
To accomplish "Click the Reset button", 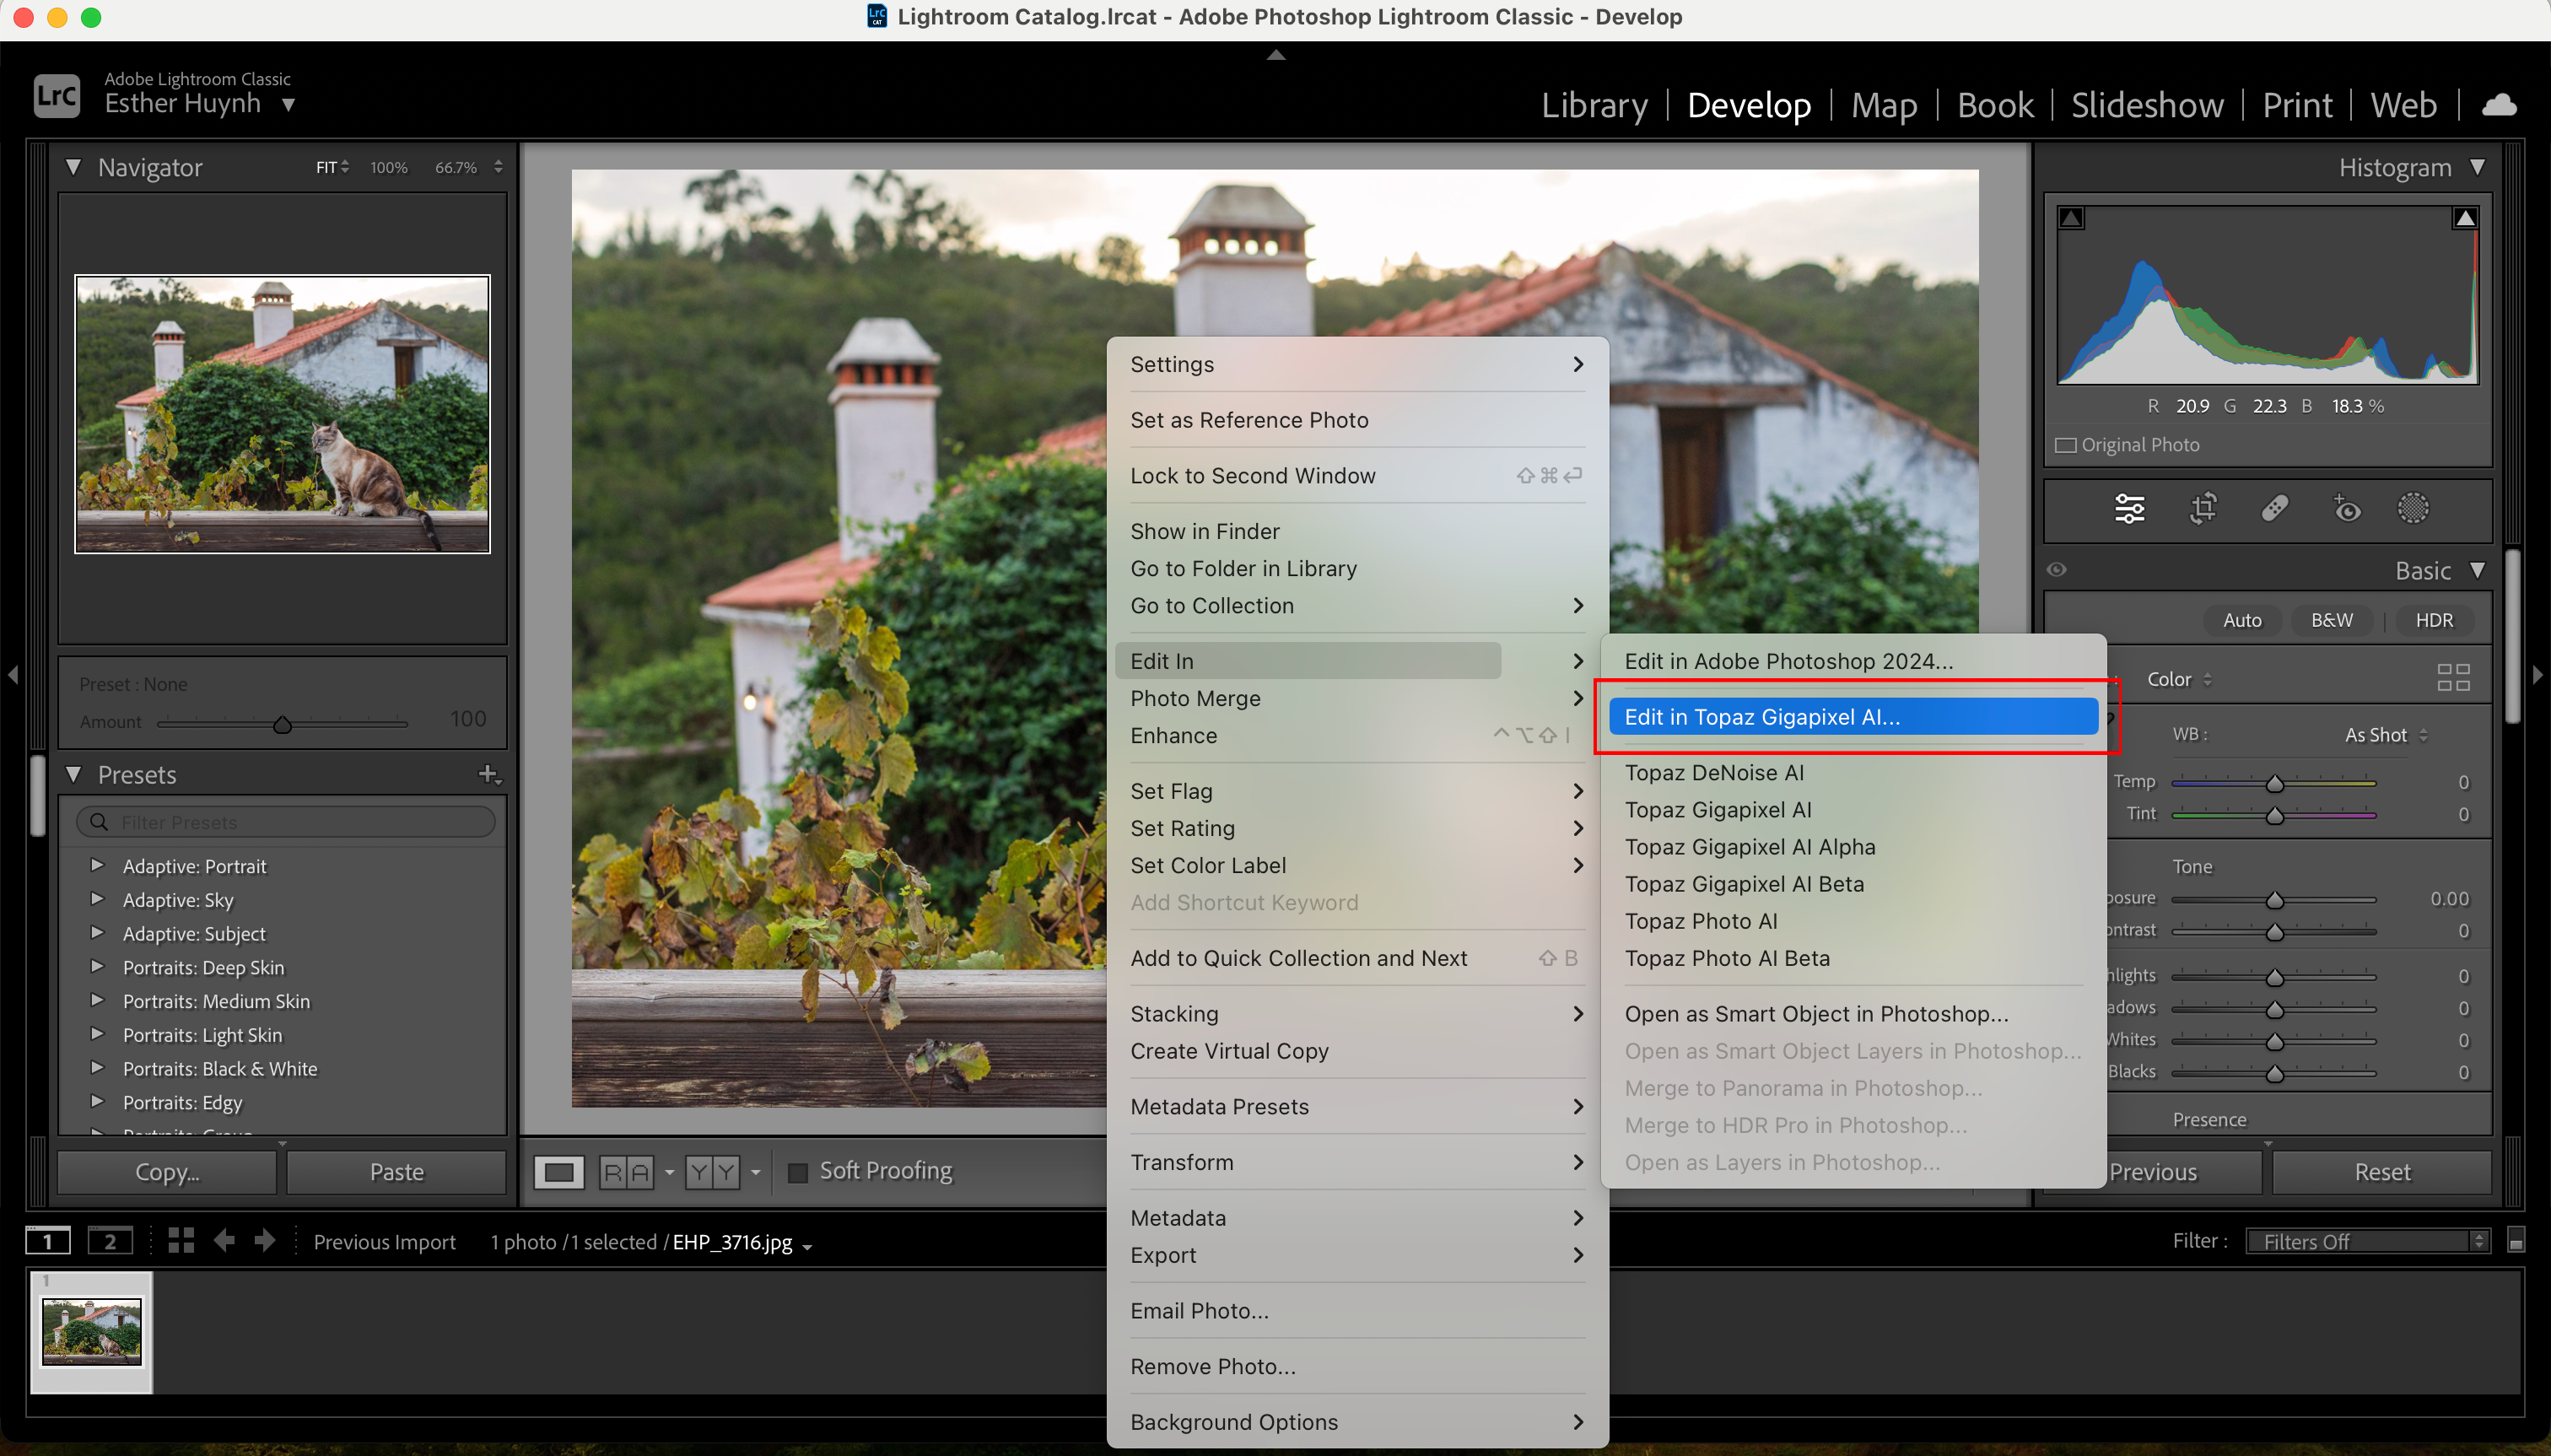I will click(2381, 1172).
